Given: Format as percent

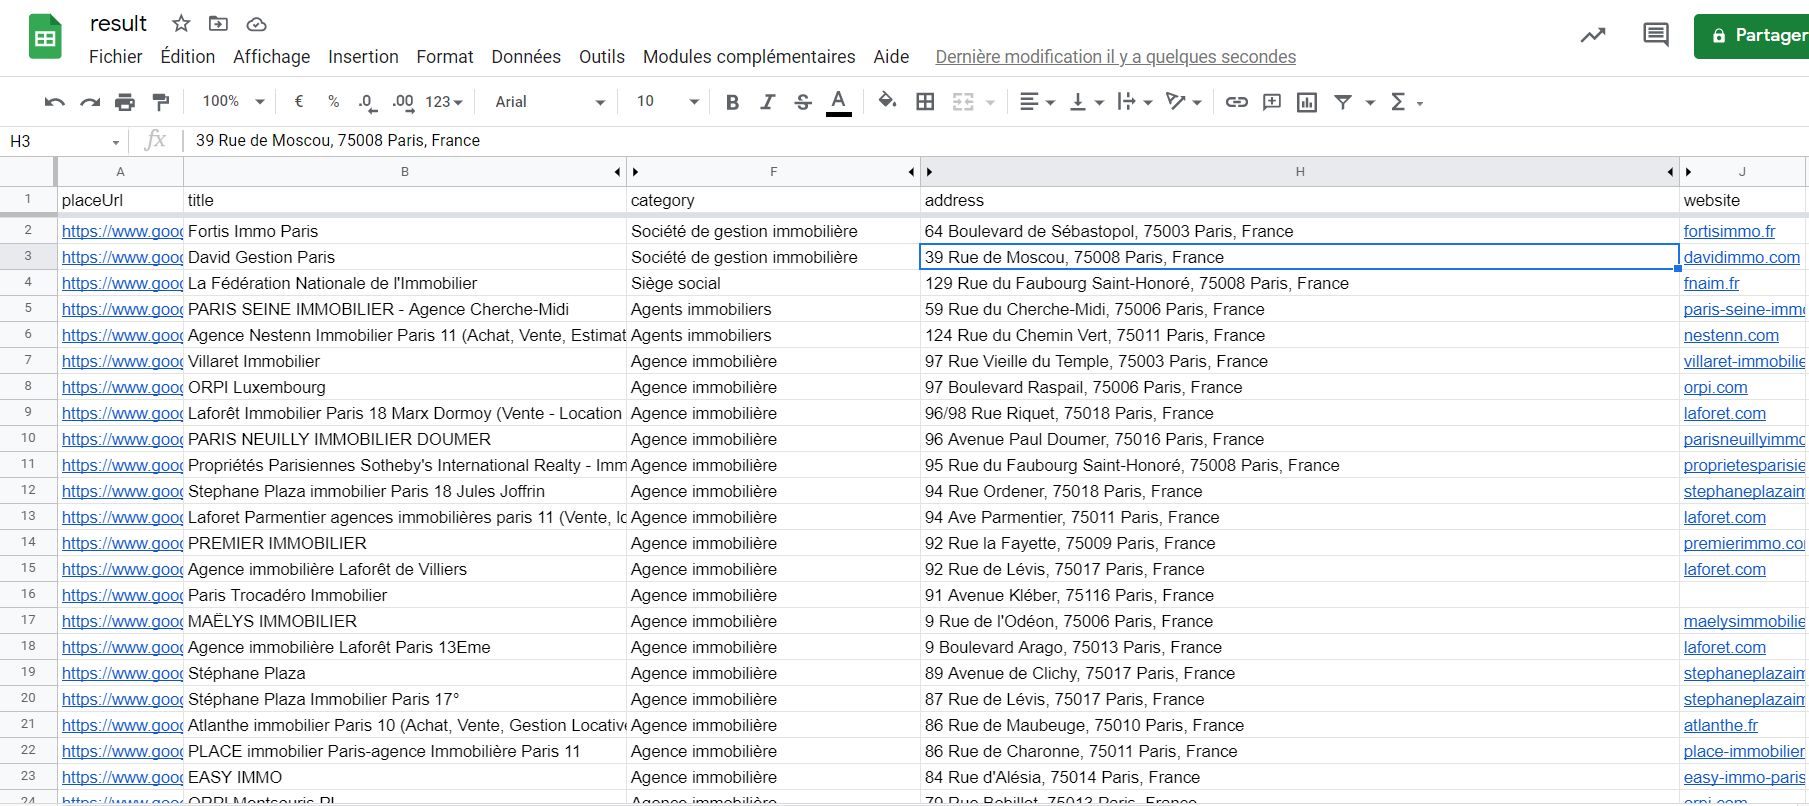Looking at the screenshot, I should click(334, 102).
